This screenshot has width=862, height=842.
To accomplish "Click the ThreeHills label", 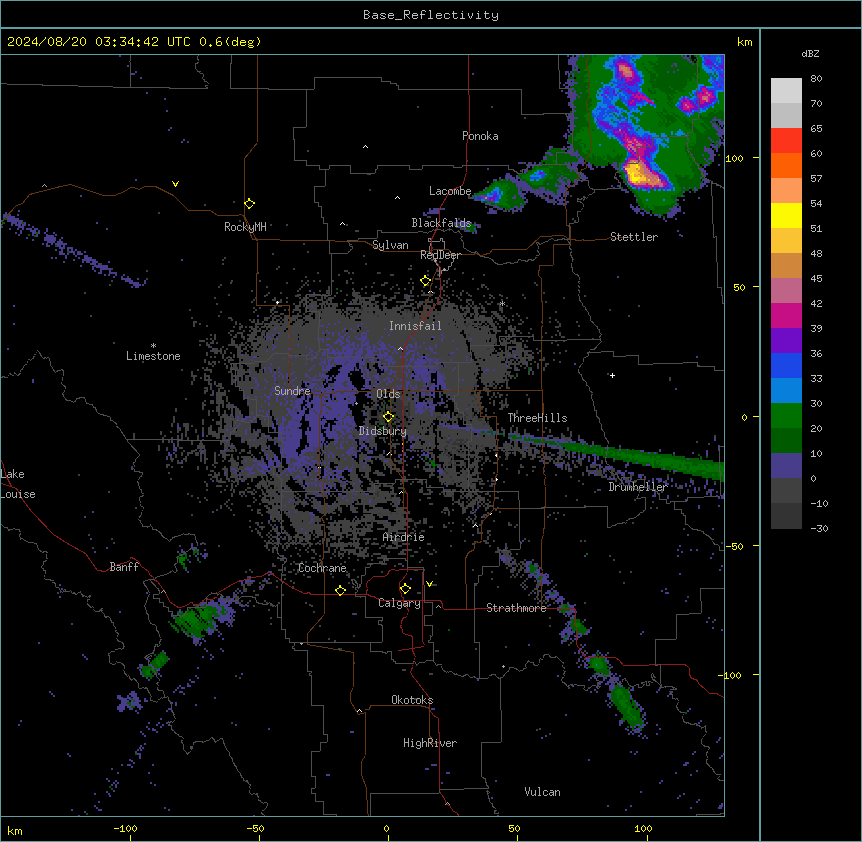I will (537, 418).
